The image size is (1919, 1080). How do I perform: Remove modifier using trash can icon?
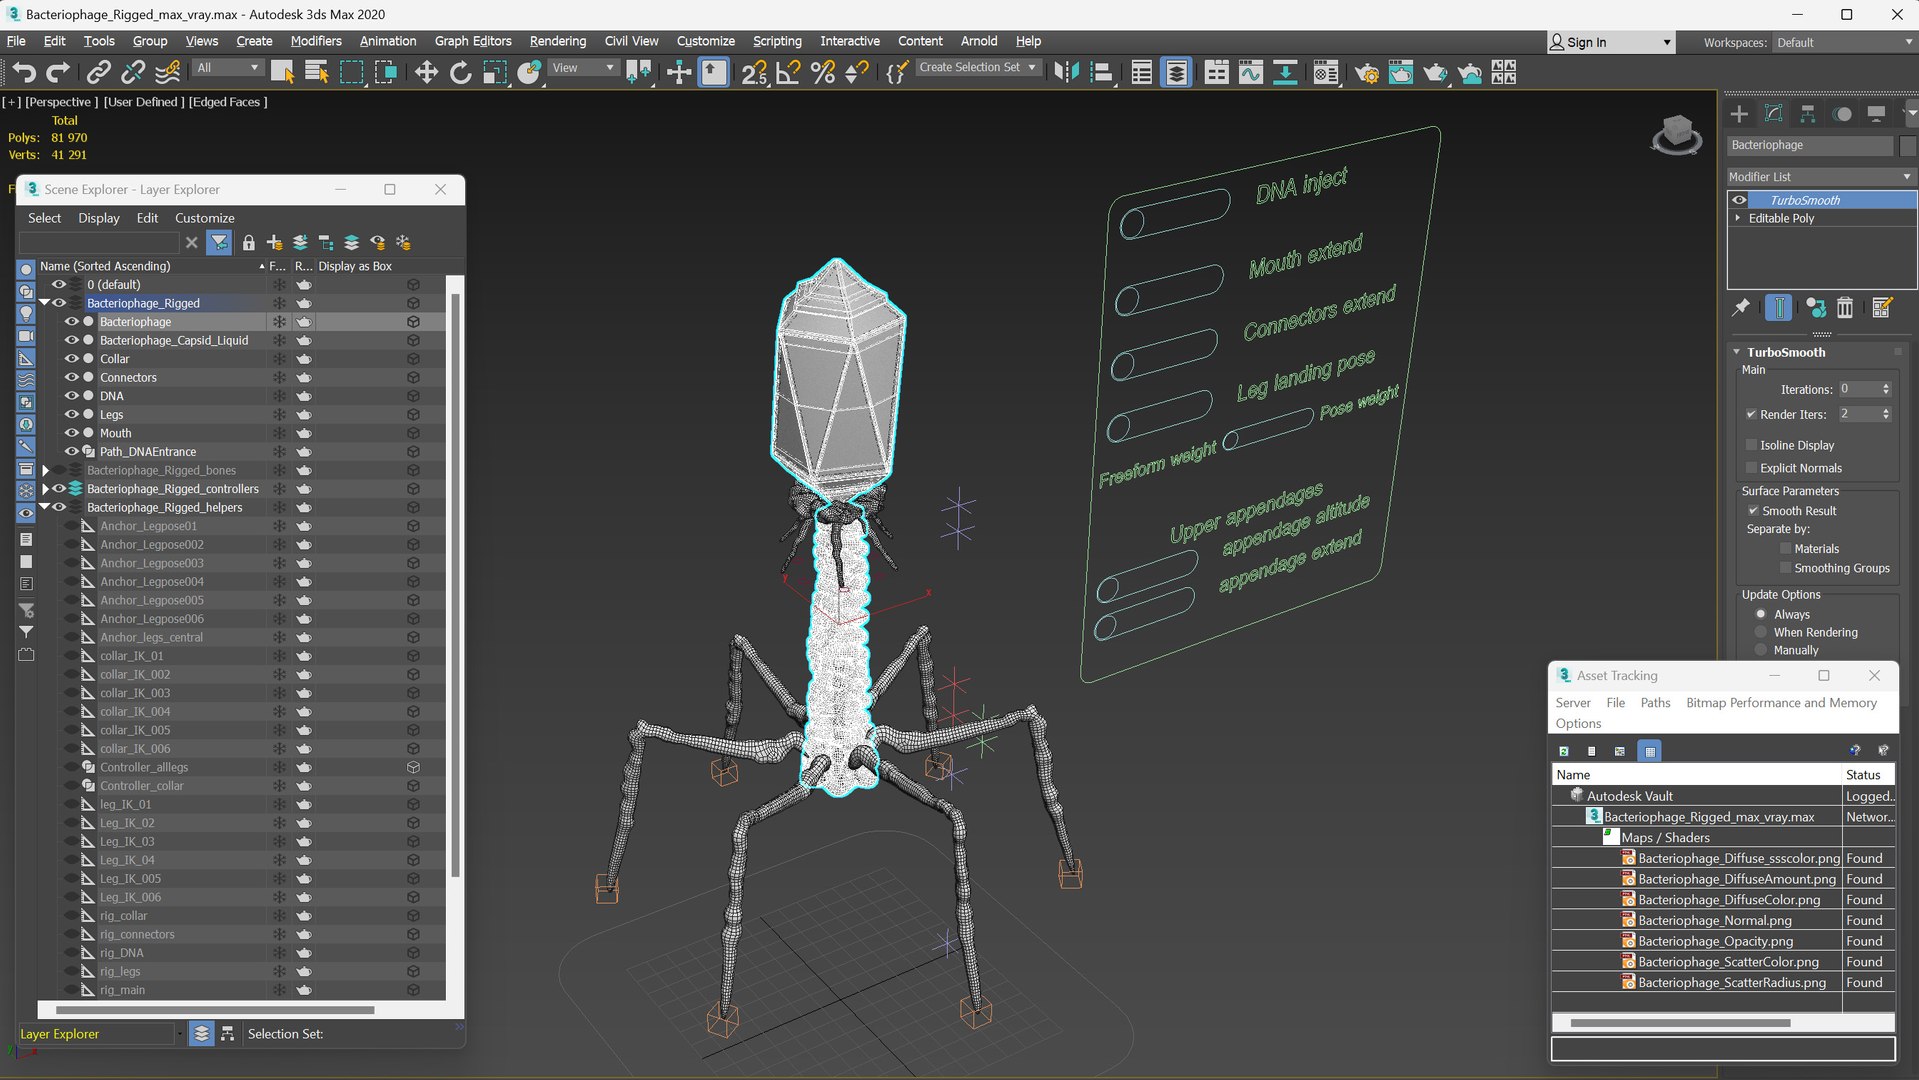tap(1845, 308)
